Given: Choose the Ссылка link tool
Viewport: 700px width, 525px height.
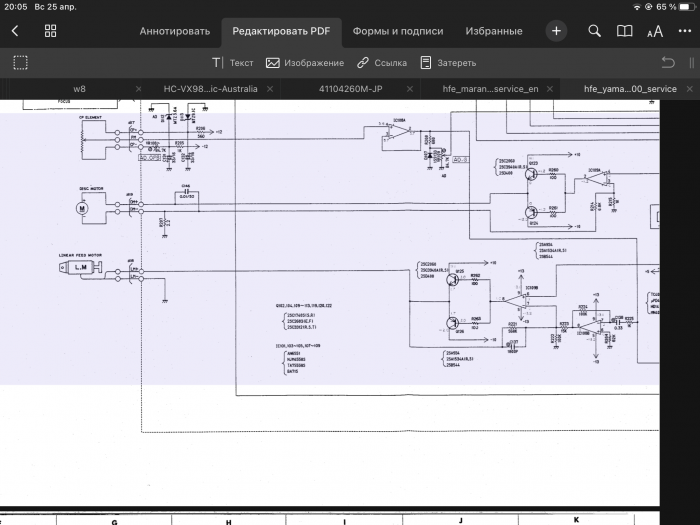Looking at the screenshot, I should click(382, 63).
